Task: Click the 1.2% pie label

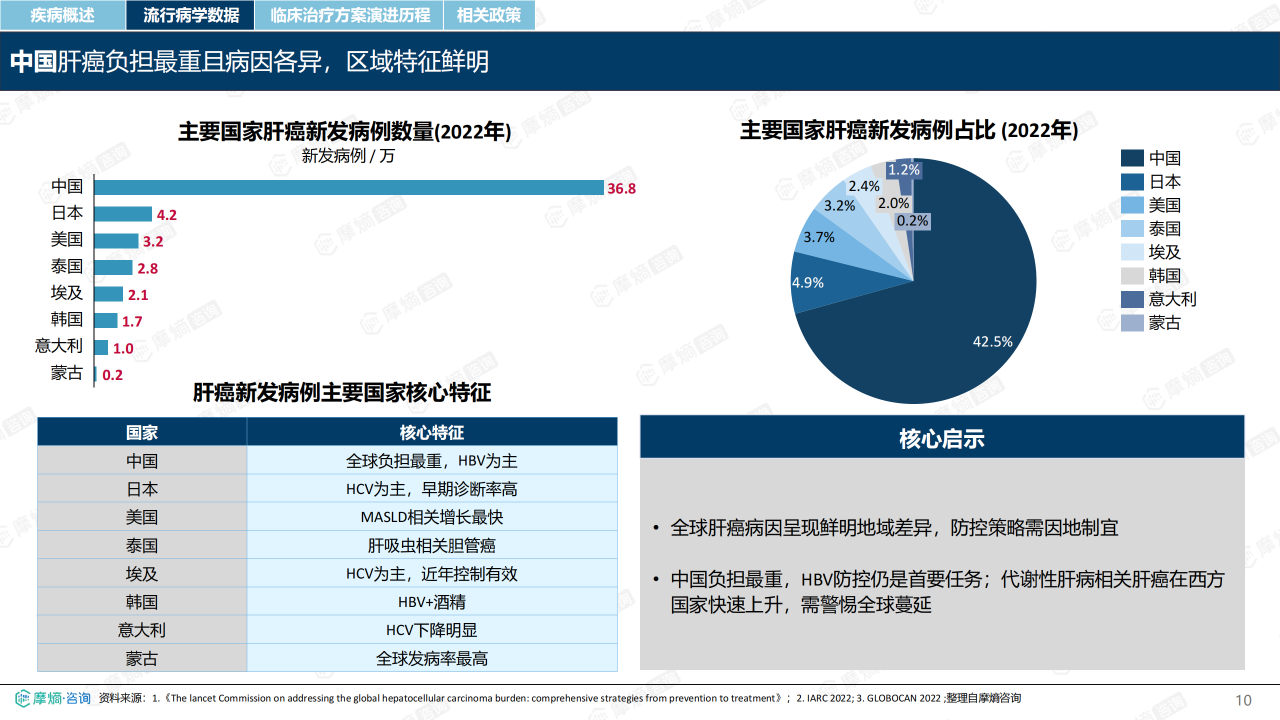Action: tap(904, 170)
